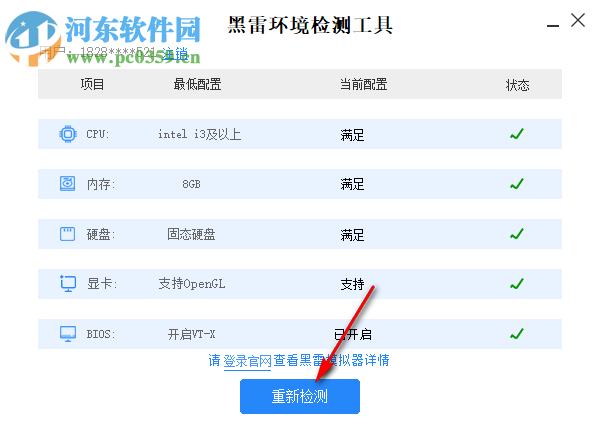Click the green checkmark in 内存 row

[x=517, y=184]
